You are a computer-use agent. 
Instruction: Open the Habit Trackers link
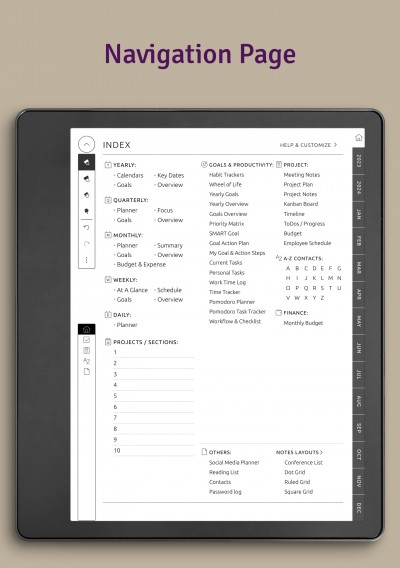point(226,175)
